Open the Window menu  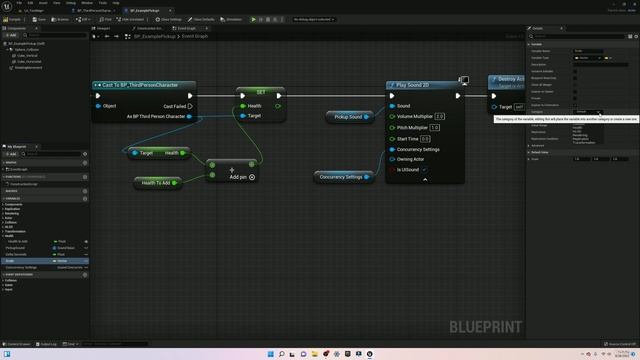pyautogui.click(x=87, y=3)
